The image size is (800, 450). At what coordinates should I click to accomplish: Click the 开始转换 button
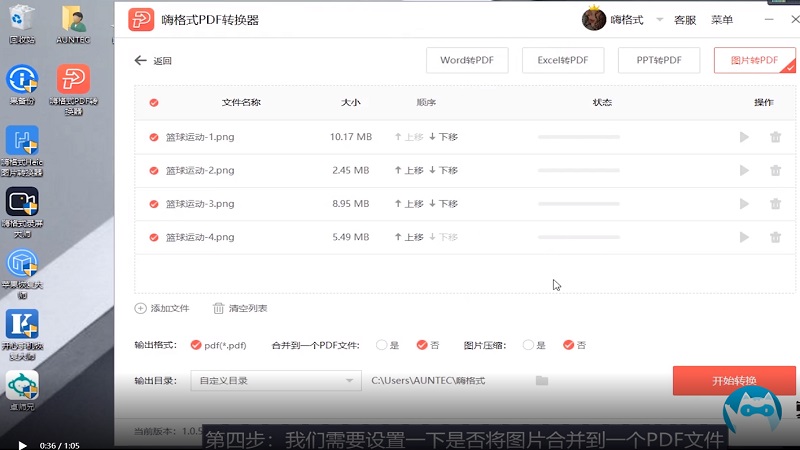734,381
